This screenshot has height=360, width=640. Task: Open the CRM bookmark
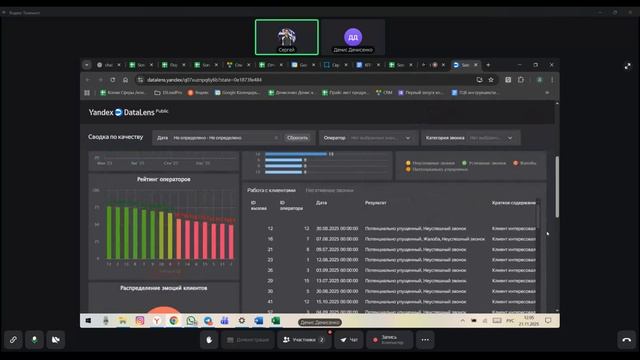tap(384, 93)
